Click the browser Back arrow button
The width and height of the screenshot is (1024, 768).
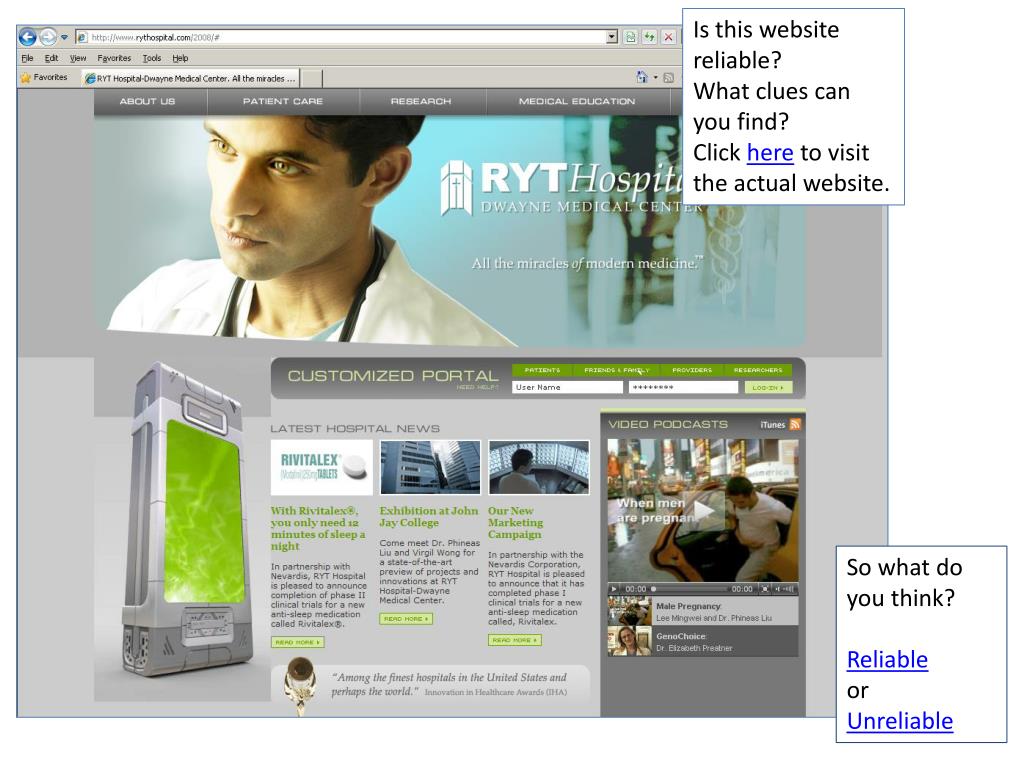pos(27,37)
